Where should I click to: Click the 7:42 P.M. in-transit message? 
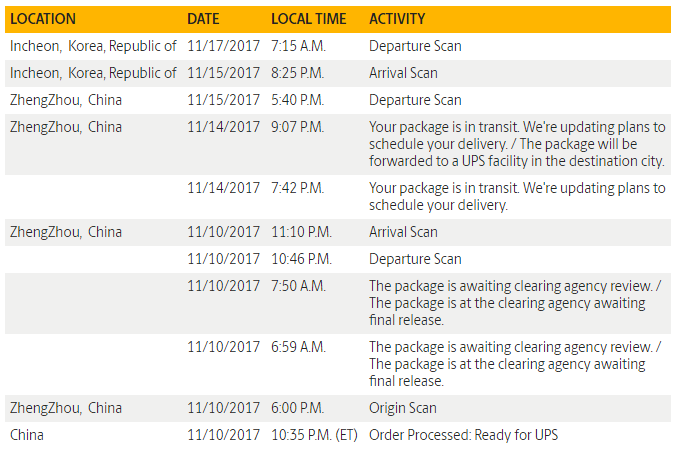(516, 197)
